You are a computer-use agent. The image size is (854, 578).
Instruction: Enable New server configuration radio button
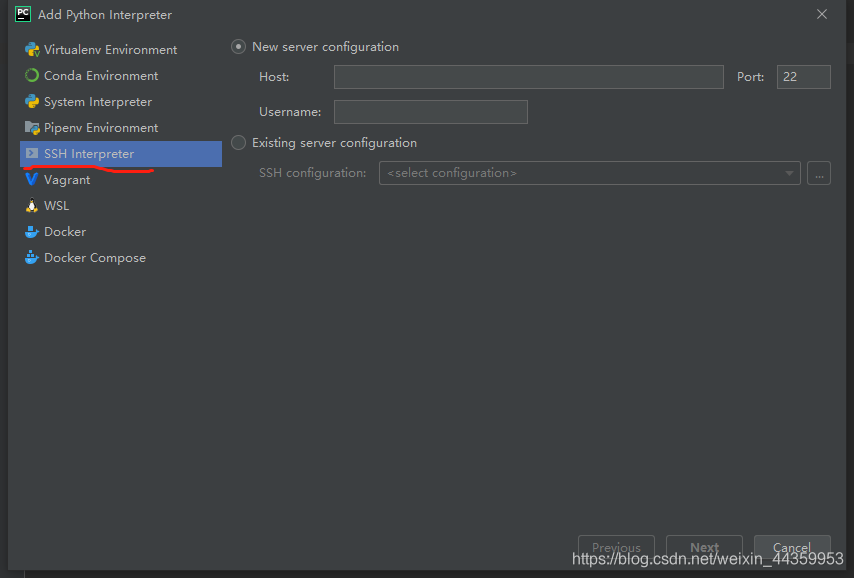click(x=239, y=47)
